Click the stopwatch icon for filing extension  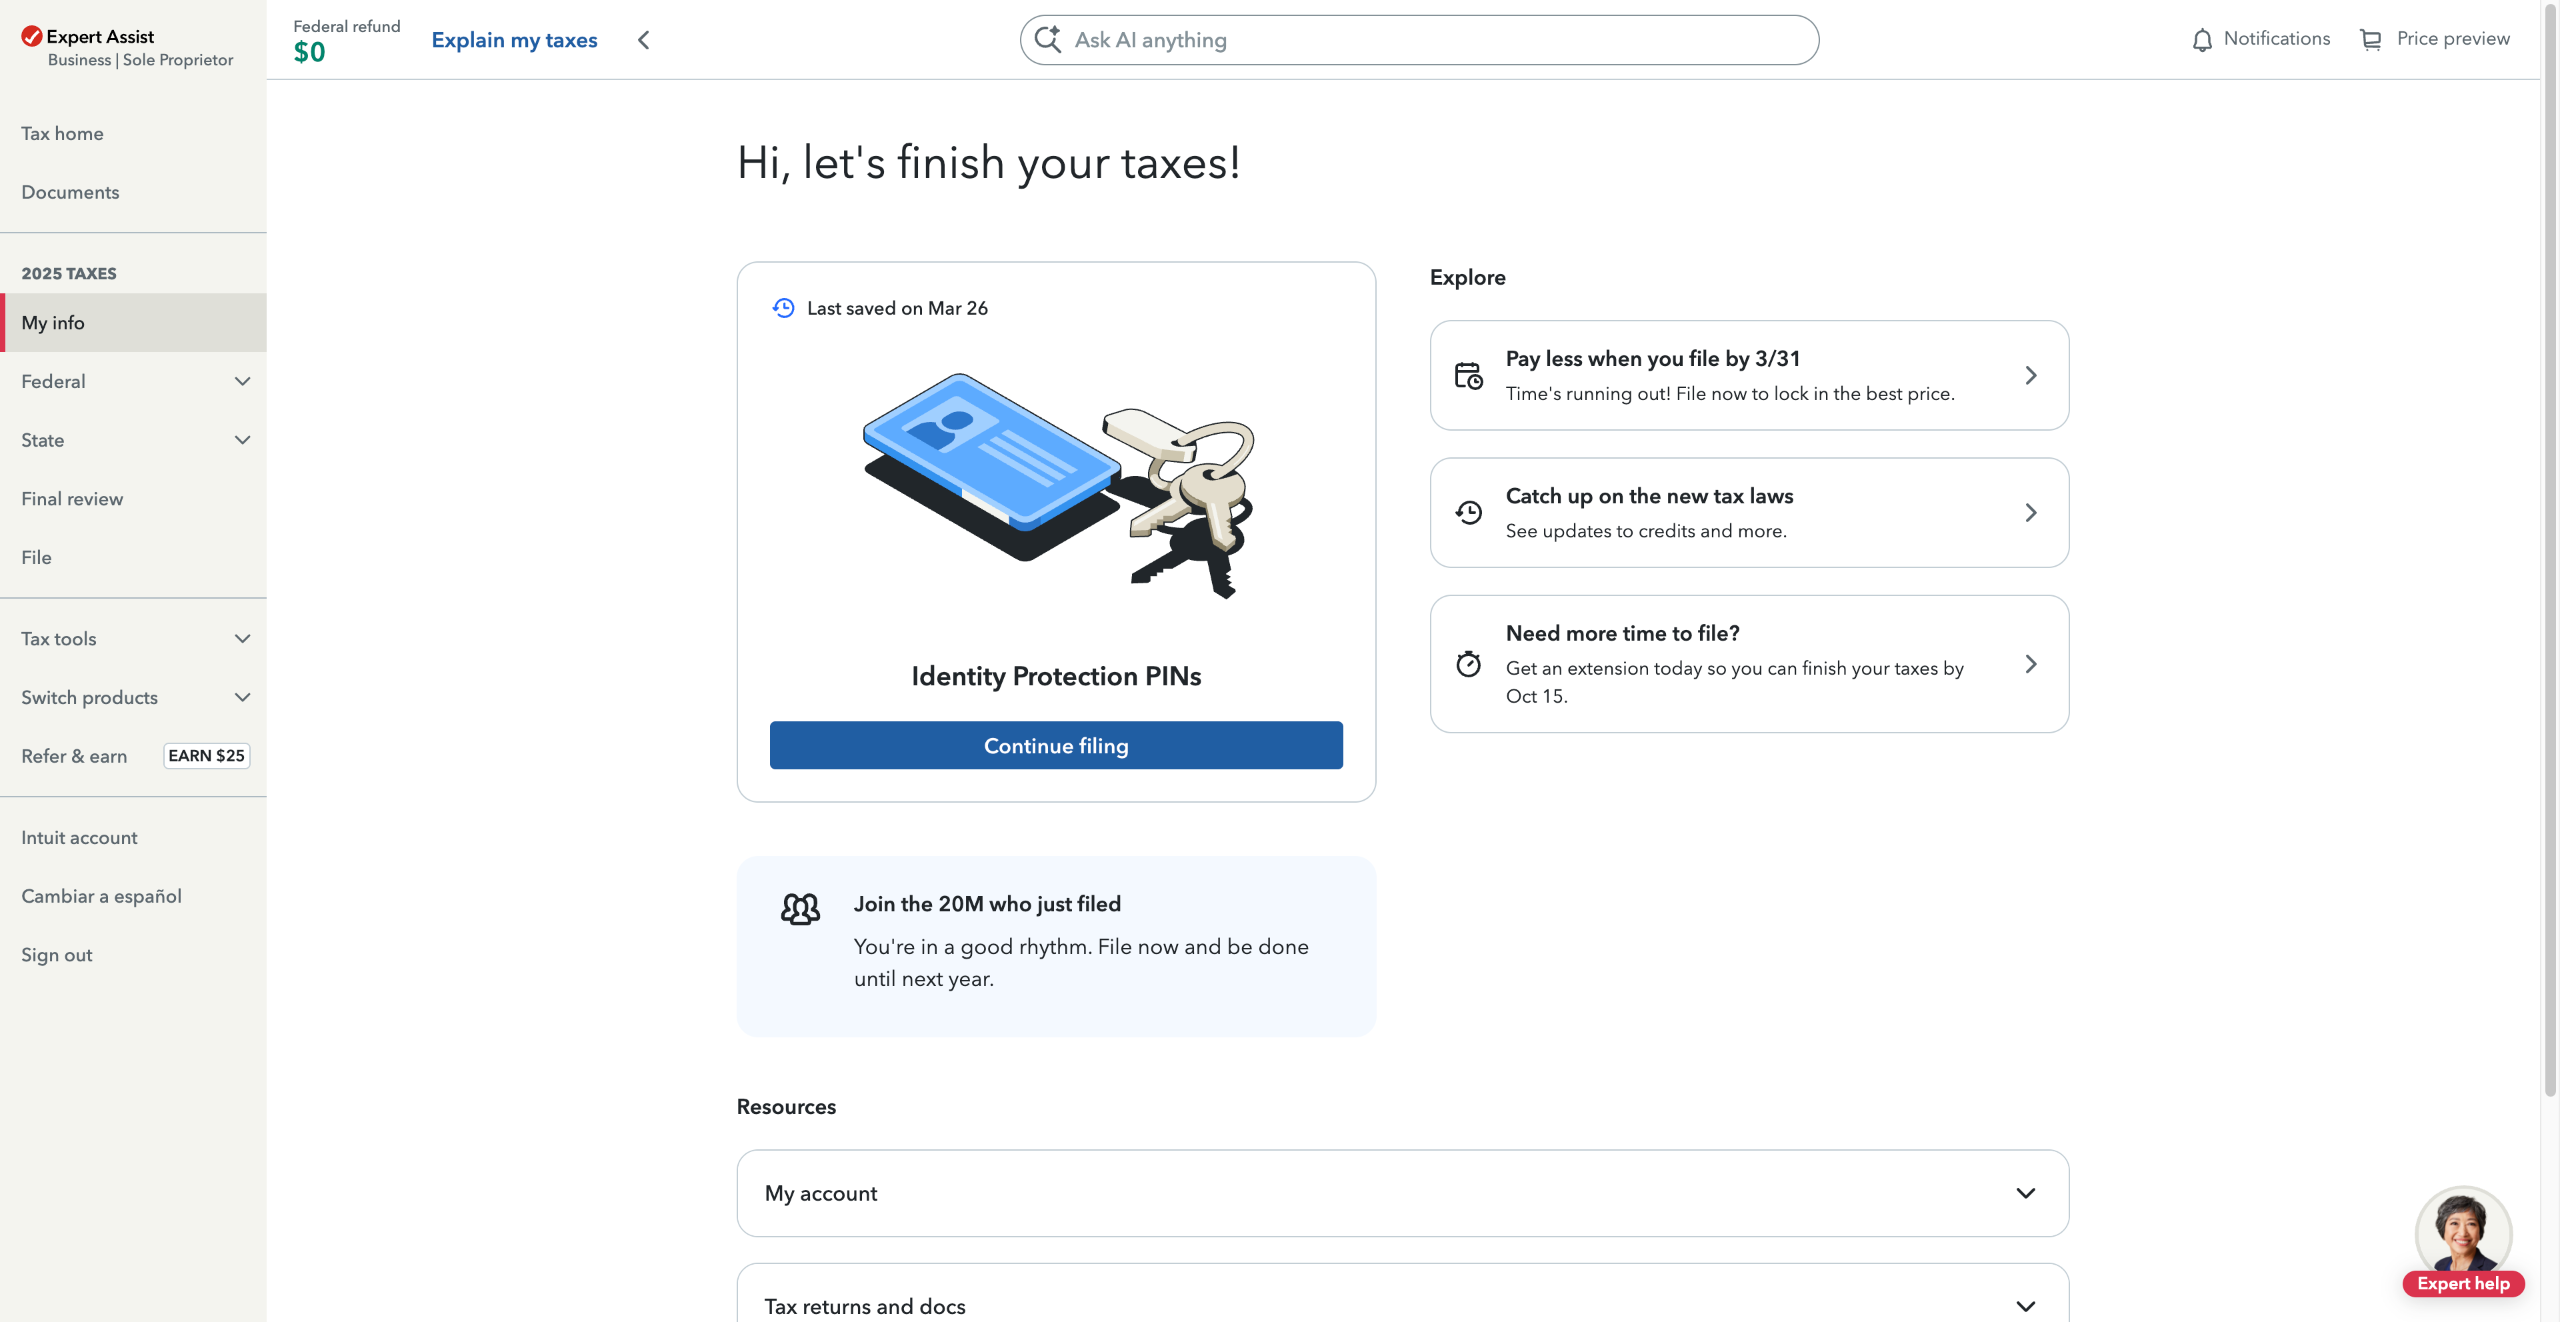click(1469, 664)
